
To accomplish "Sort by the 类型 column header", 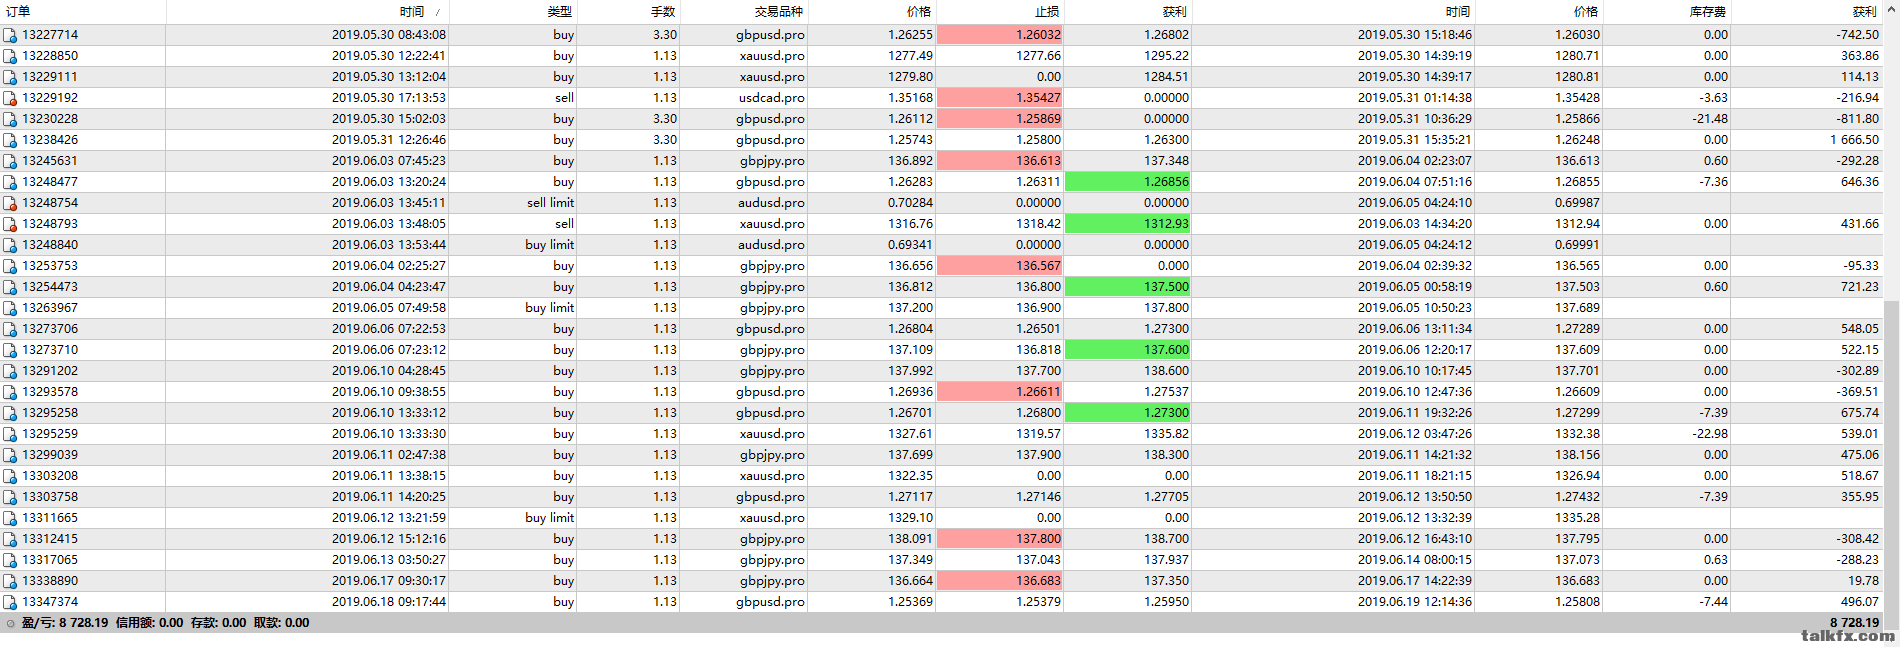I will tap(559, 12).
